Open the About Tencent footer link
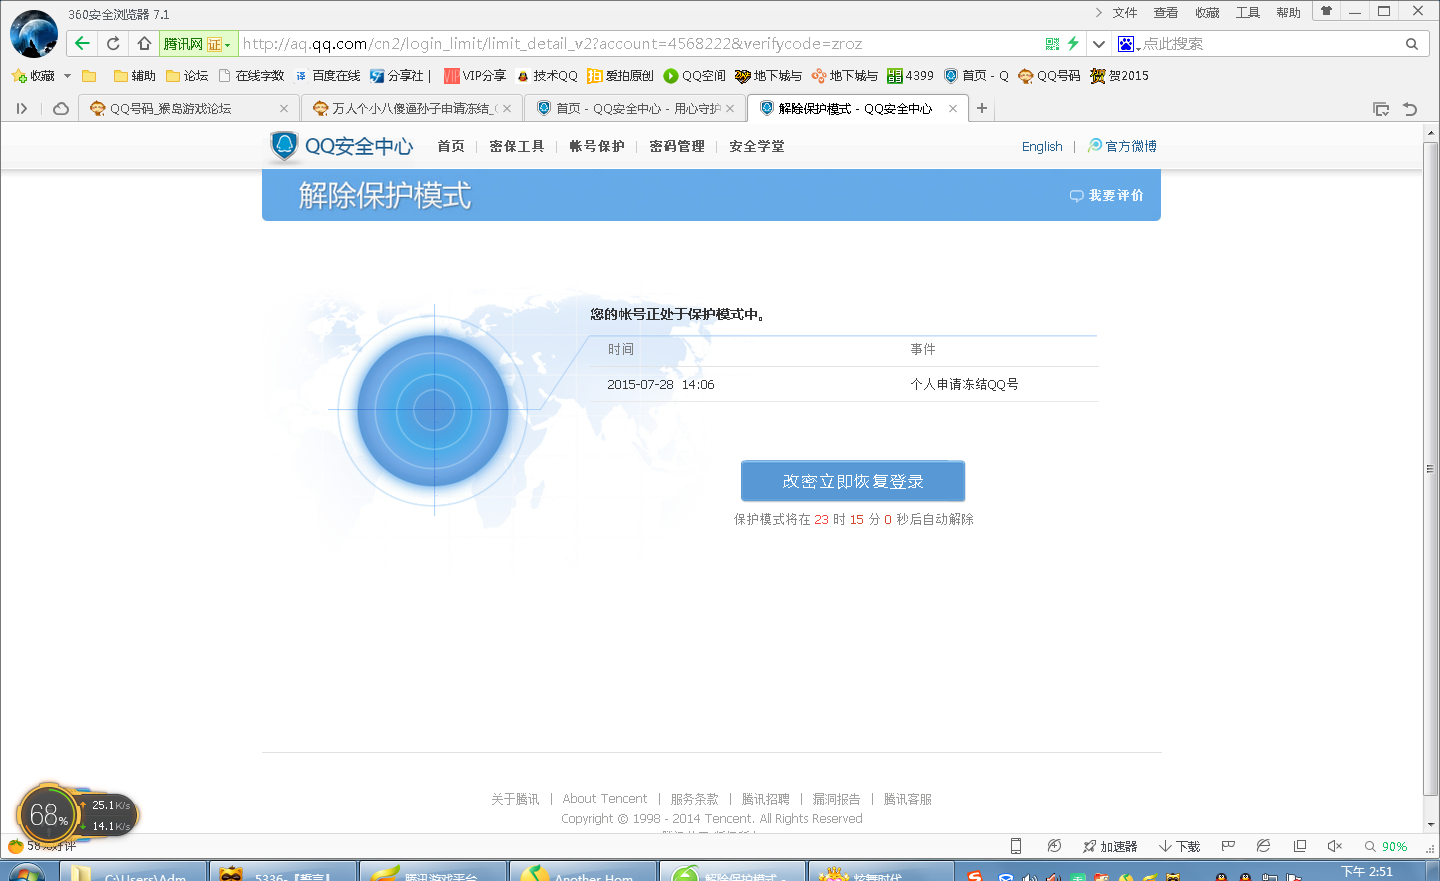The height and width of the screenshot is (881, 1440). (605, 799)
